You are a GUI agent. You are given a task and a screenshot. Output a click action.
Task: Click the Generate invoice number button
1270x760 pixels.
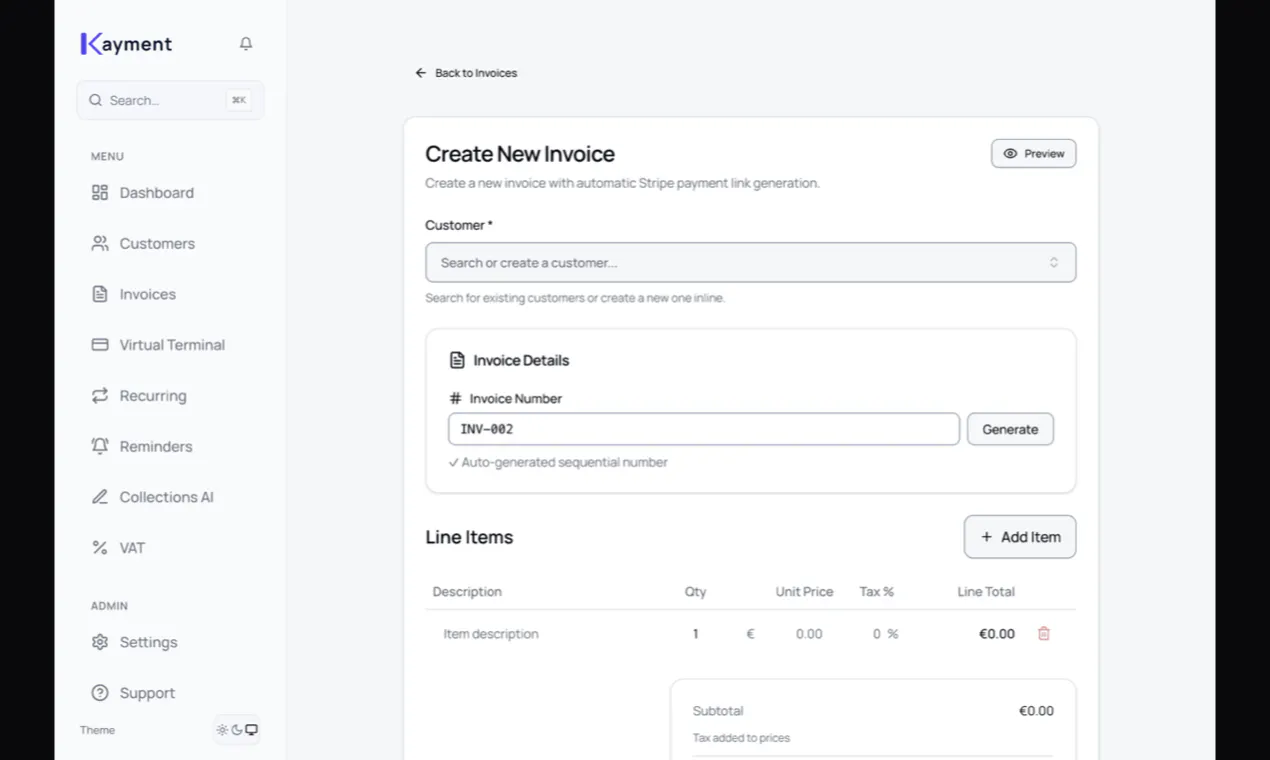(x=1010, y=429)
